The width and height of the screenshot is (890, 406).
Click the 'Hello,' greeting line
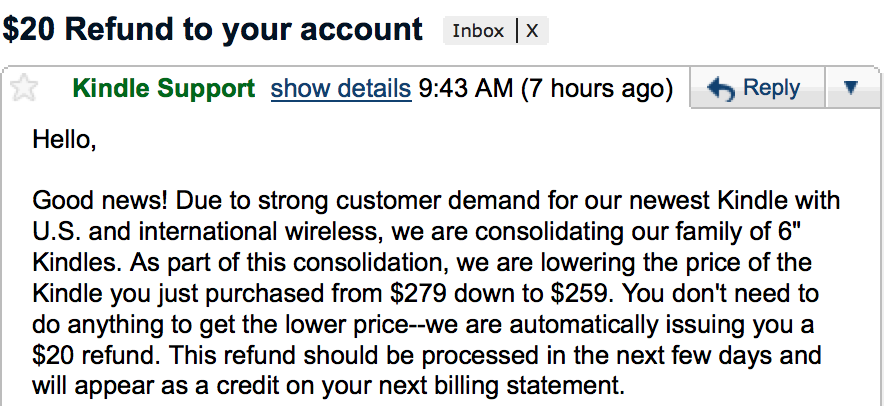click(x=64, y=139)
